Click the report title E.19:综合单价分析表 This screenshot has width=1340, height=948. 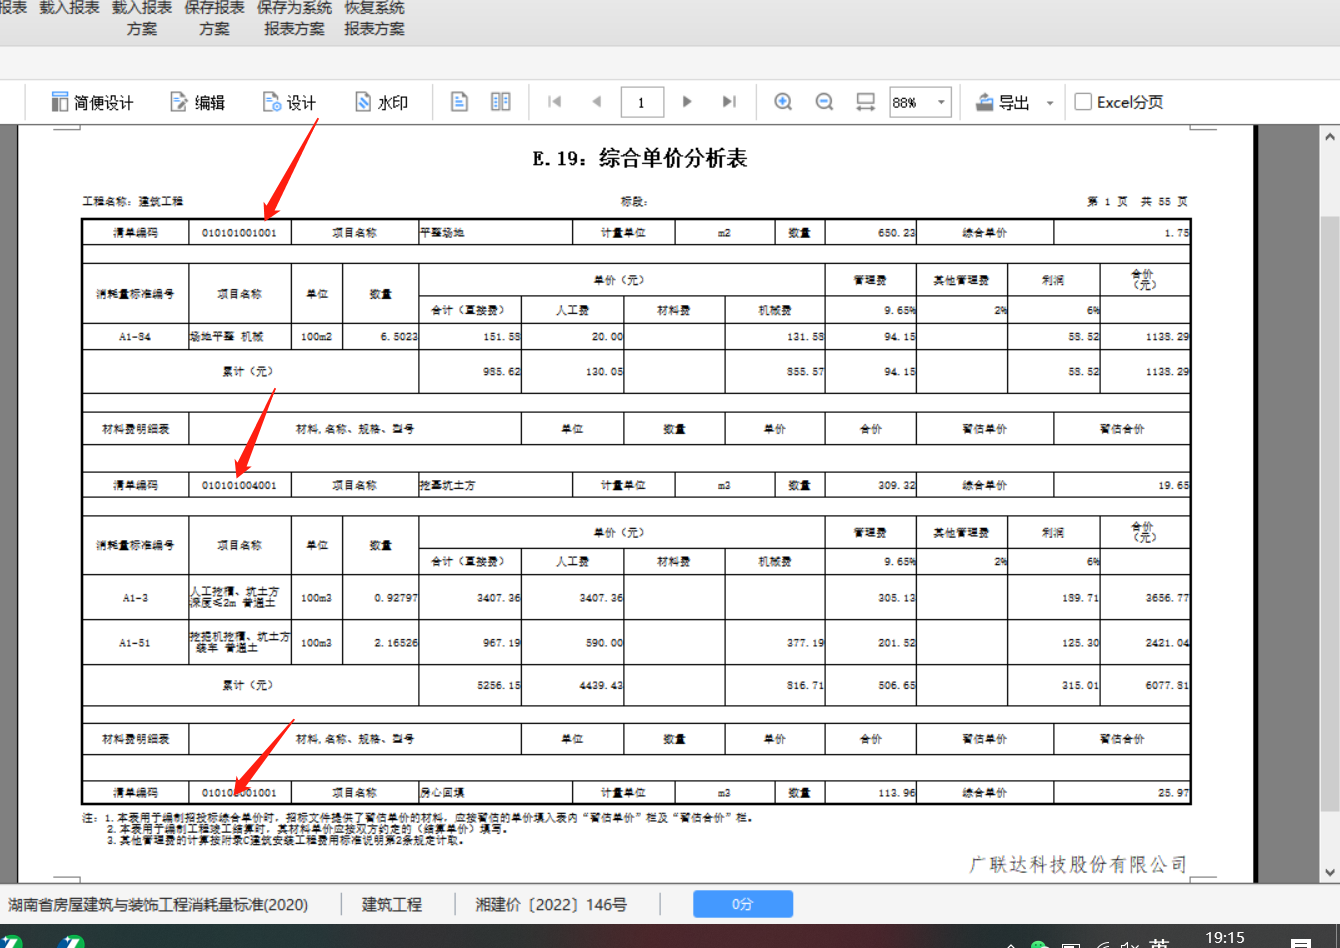[640, 158]
